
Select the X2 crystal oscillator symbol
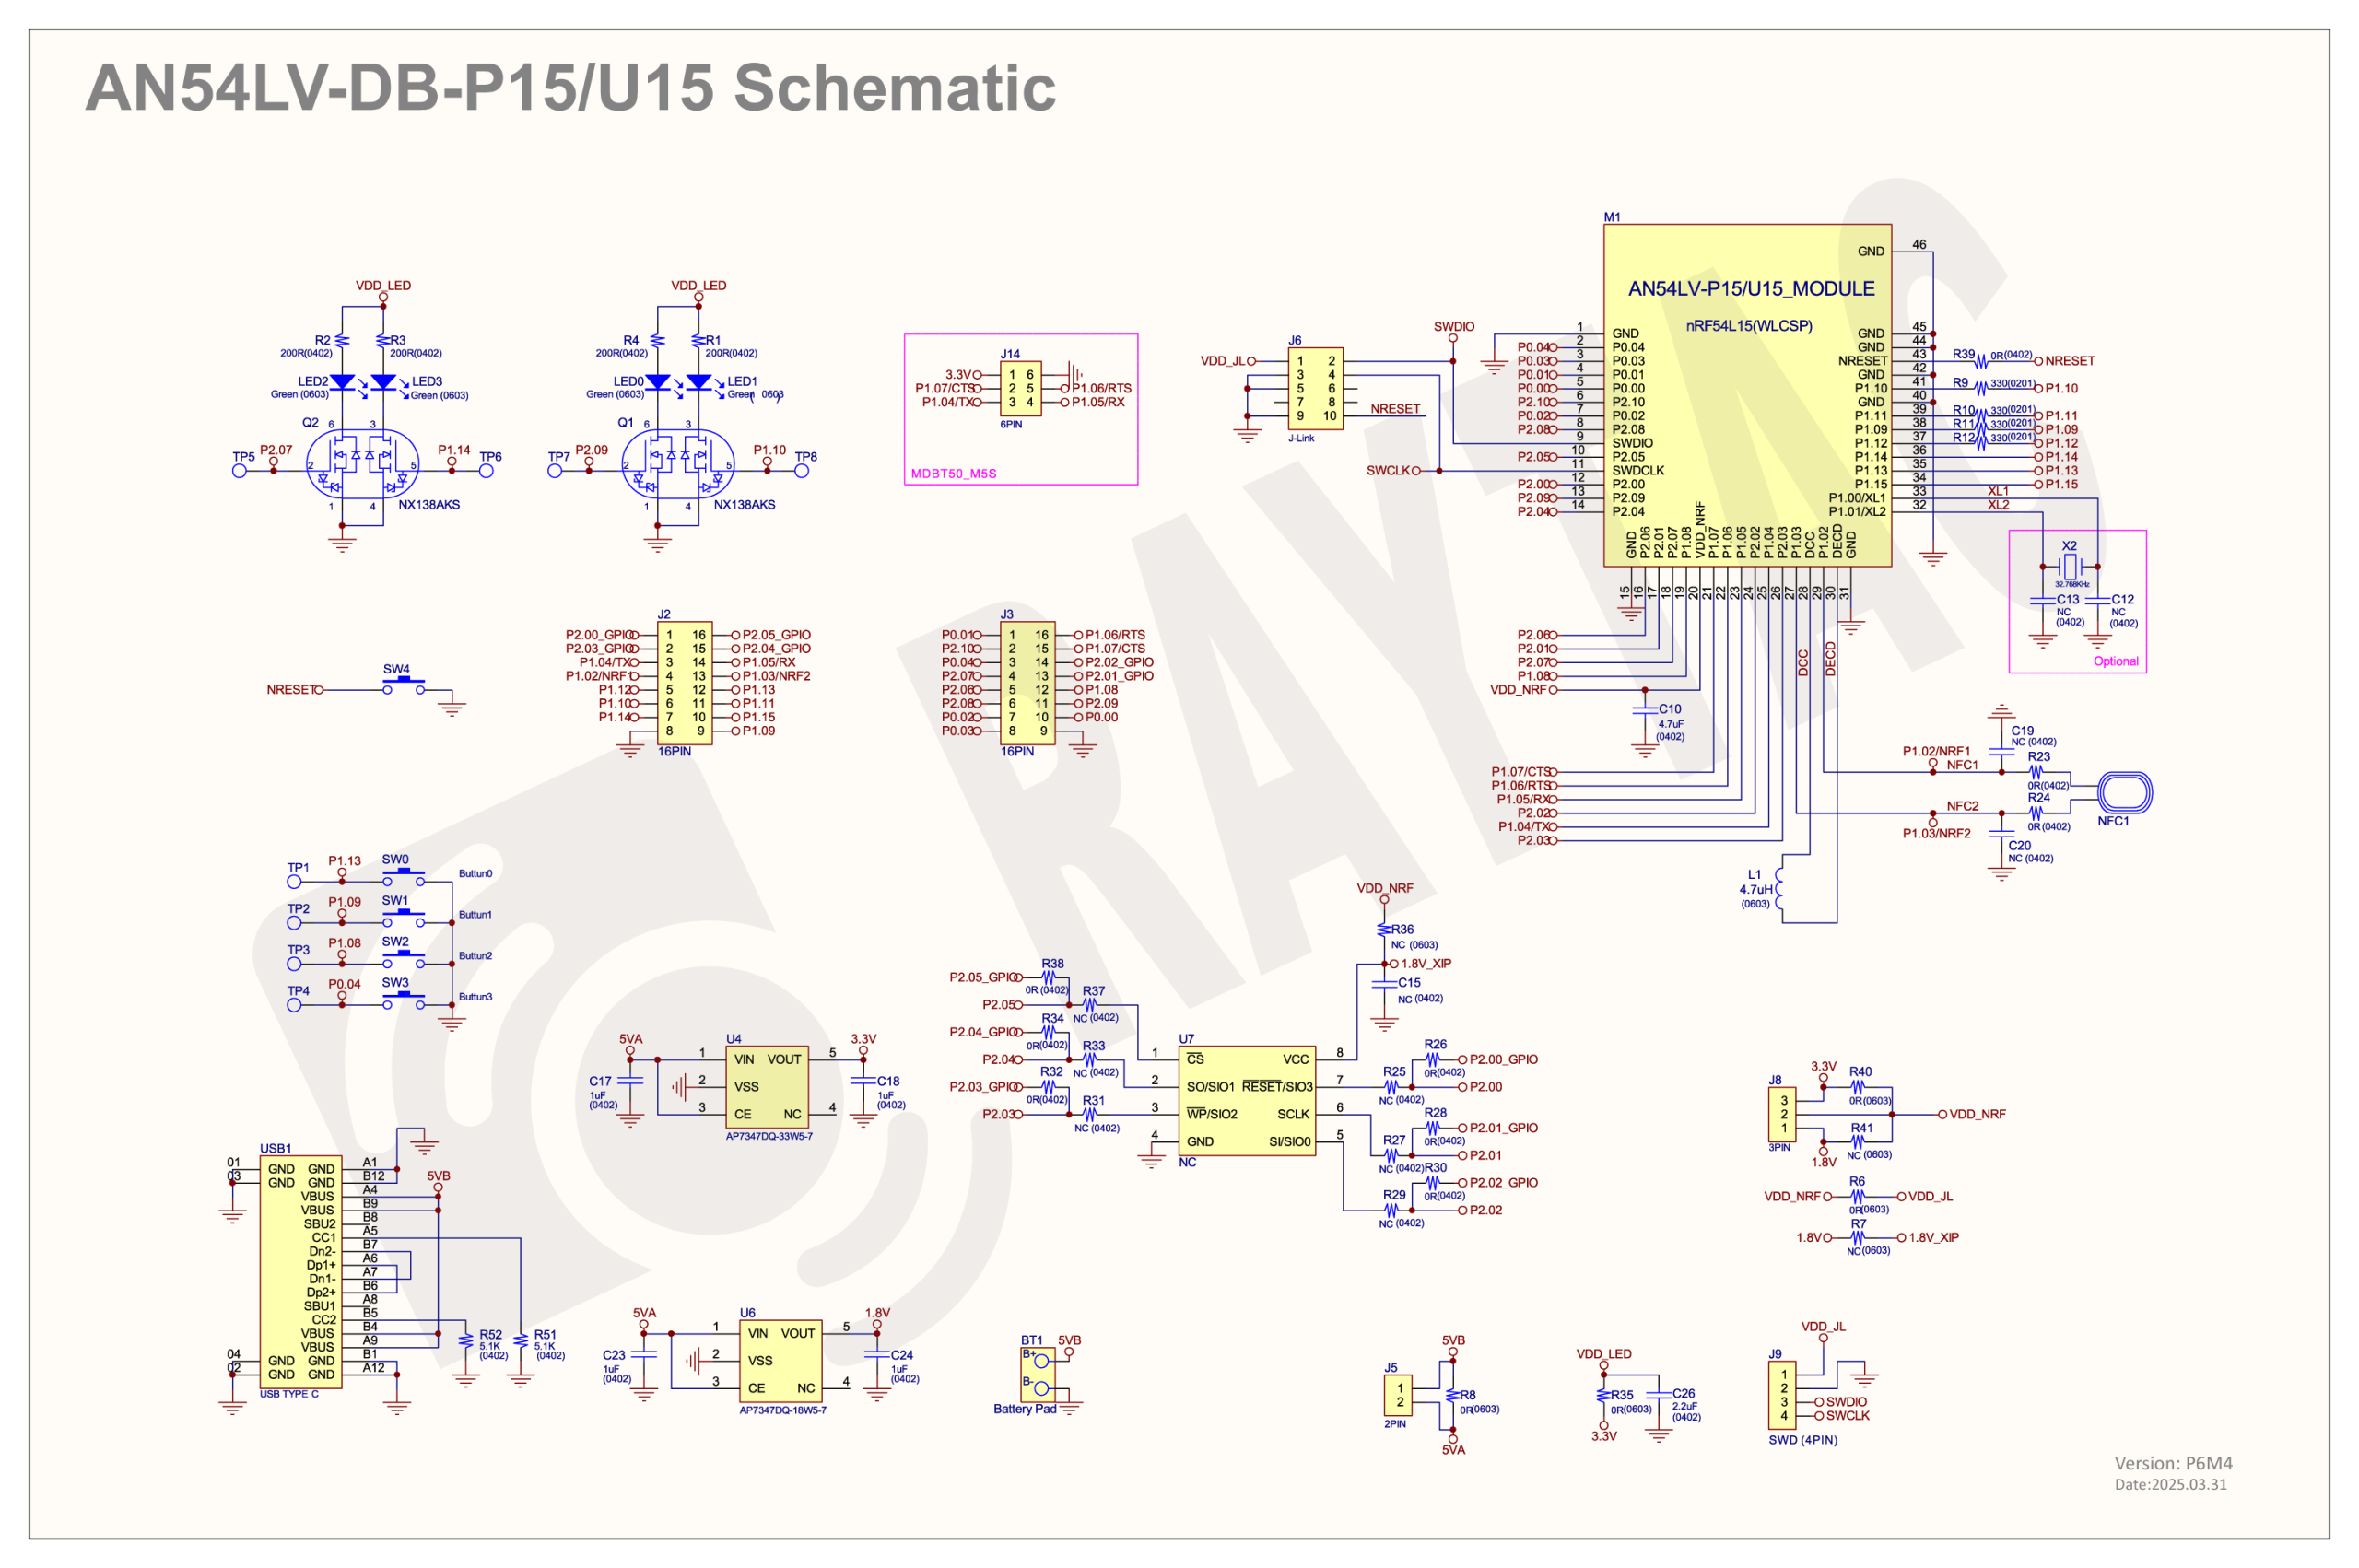coord(2069,566)
